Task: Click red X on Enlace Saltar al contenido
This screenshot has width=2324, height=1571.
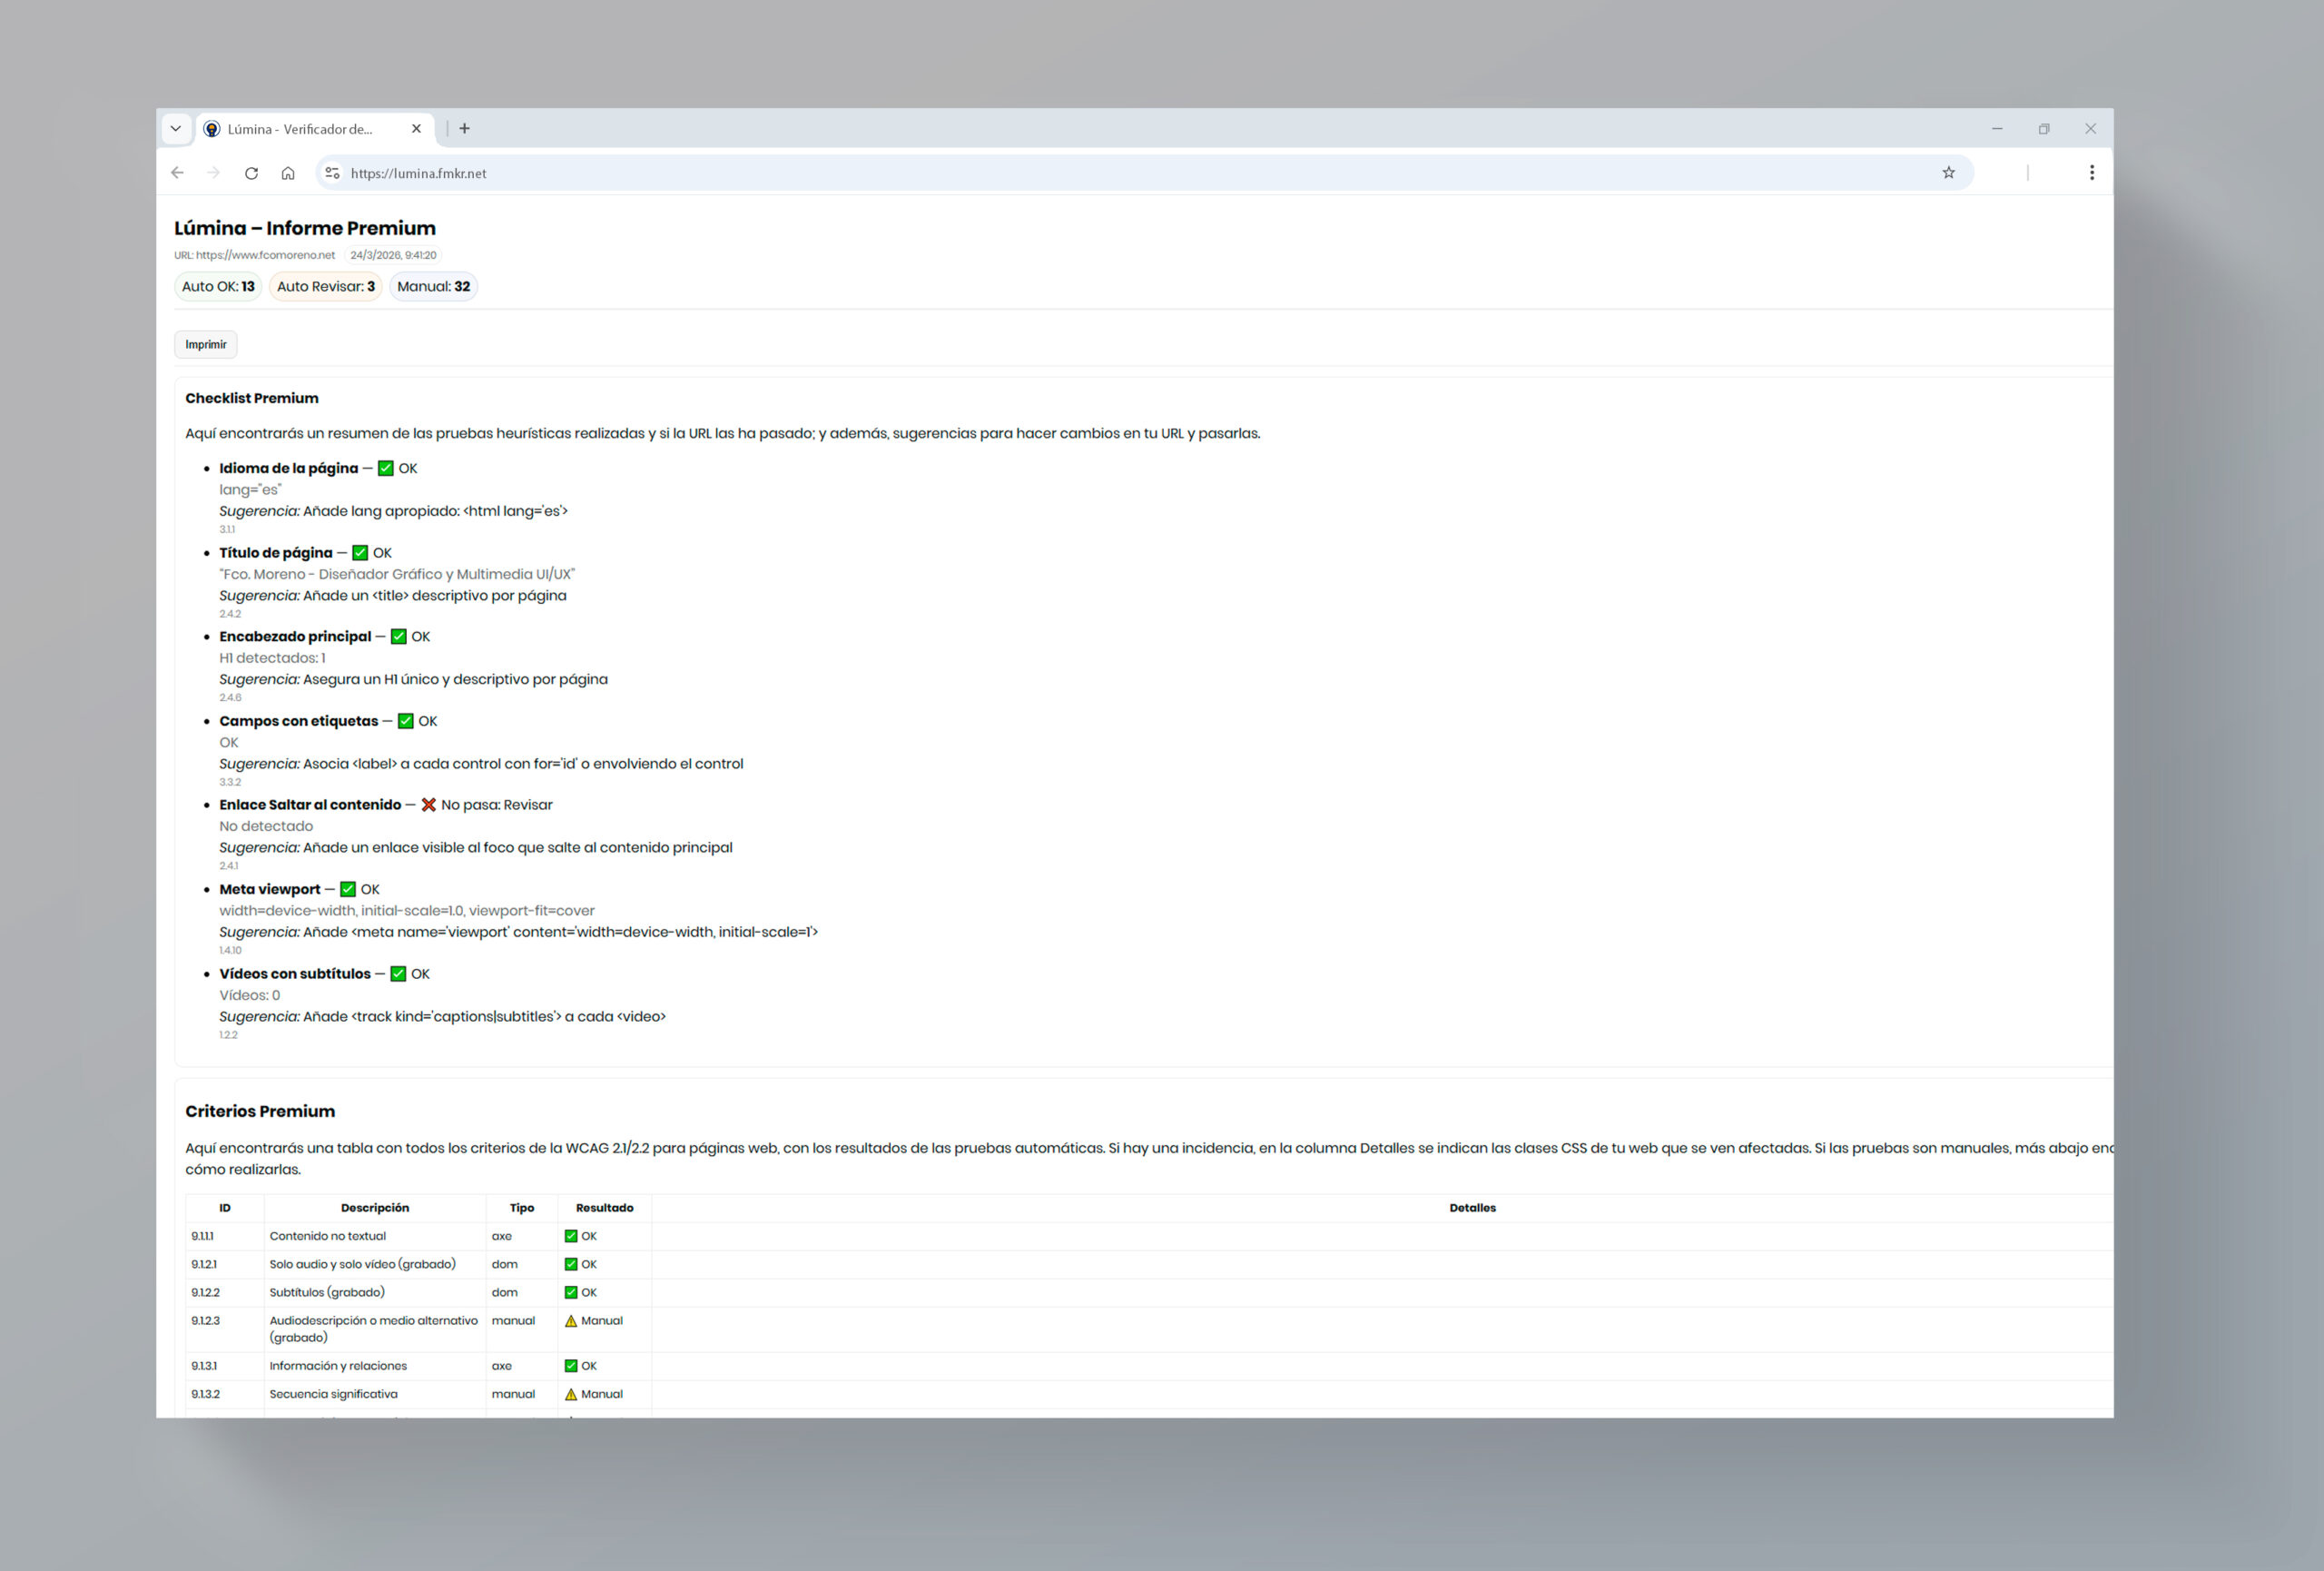Action: tap(428, 805)
